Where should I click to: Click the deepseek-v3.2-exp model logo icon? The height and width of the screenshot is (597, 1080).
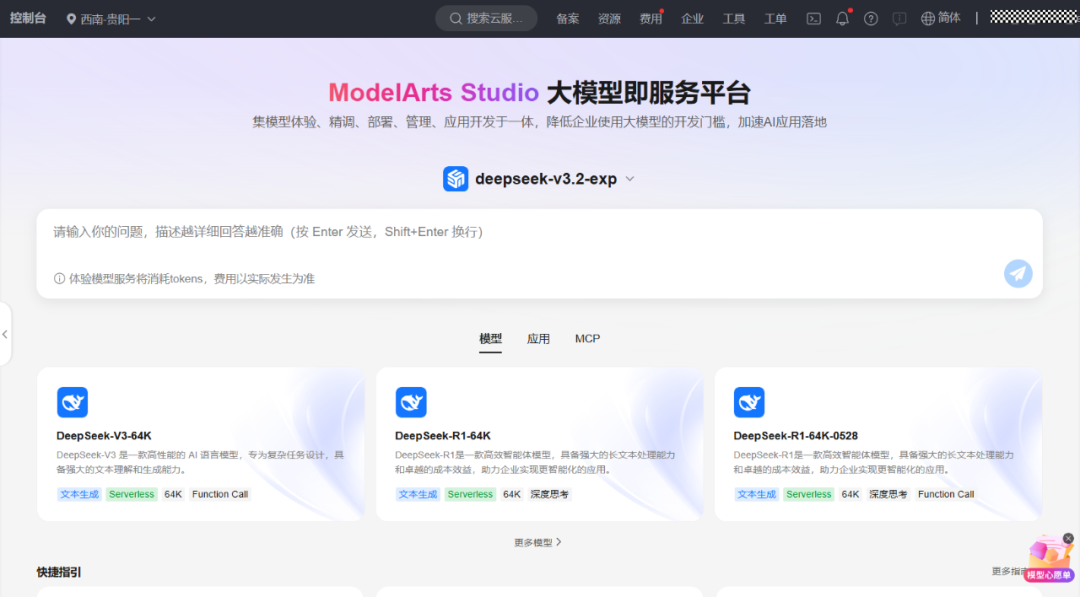pyautogui.click(x=455, y=179)
